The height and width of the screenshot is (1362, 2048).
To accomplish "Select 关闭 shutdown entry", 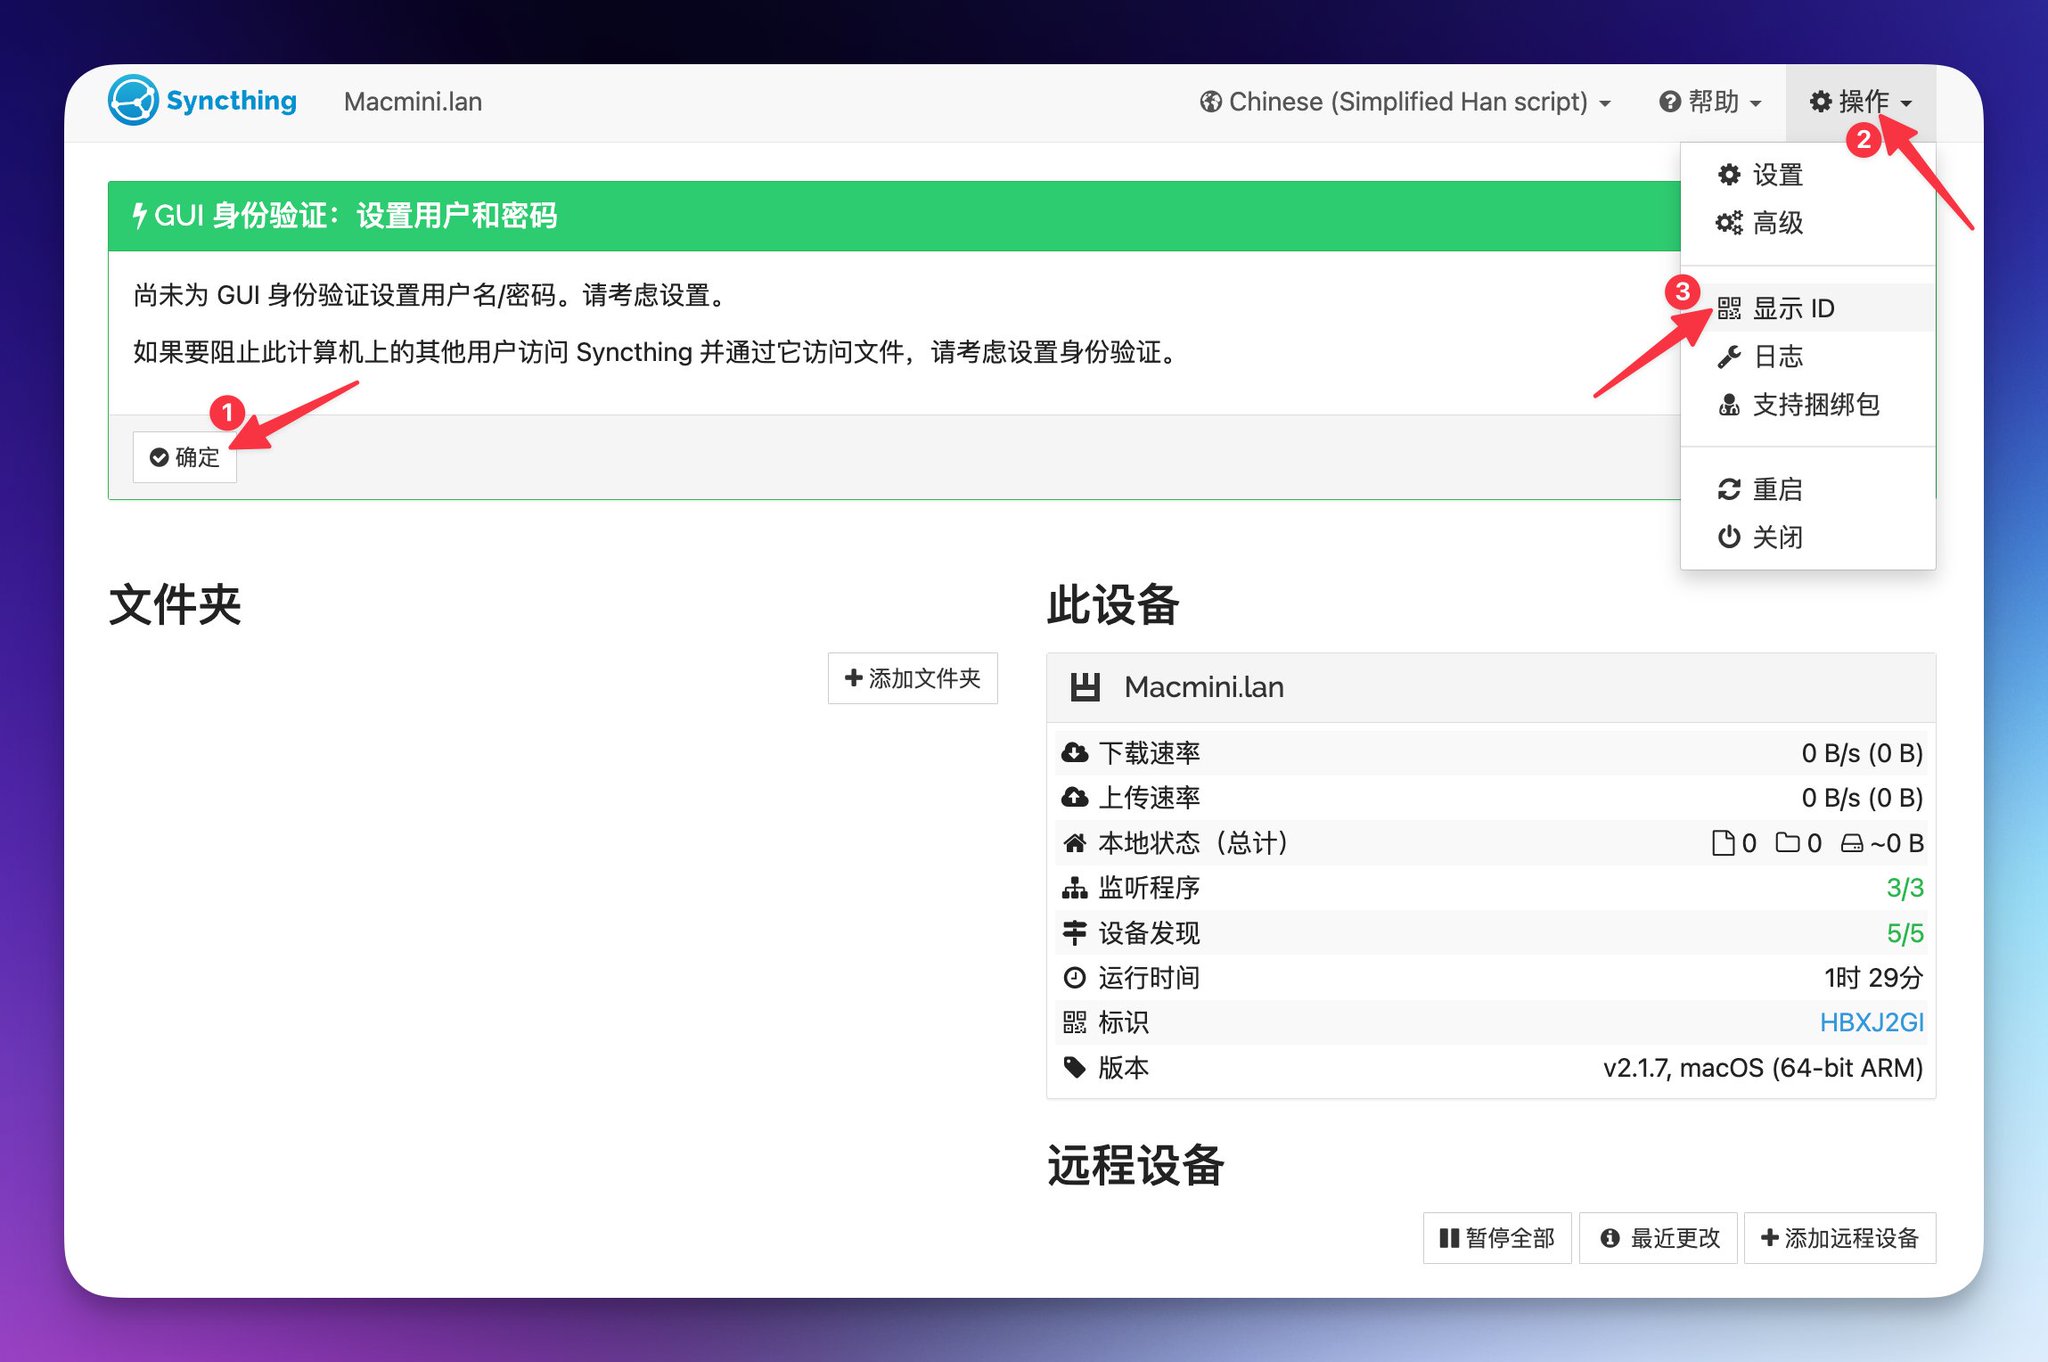I will pos(1808,537).
